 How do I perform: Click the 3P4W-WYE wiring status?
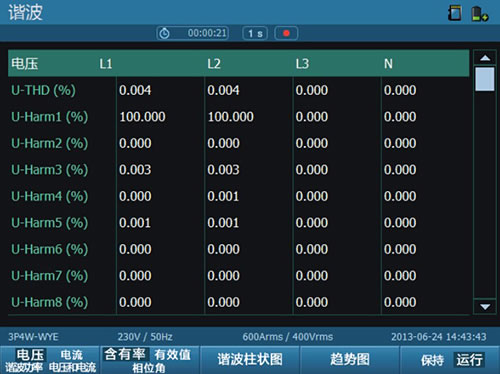(x=33, y=337)
